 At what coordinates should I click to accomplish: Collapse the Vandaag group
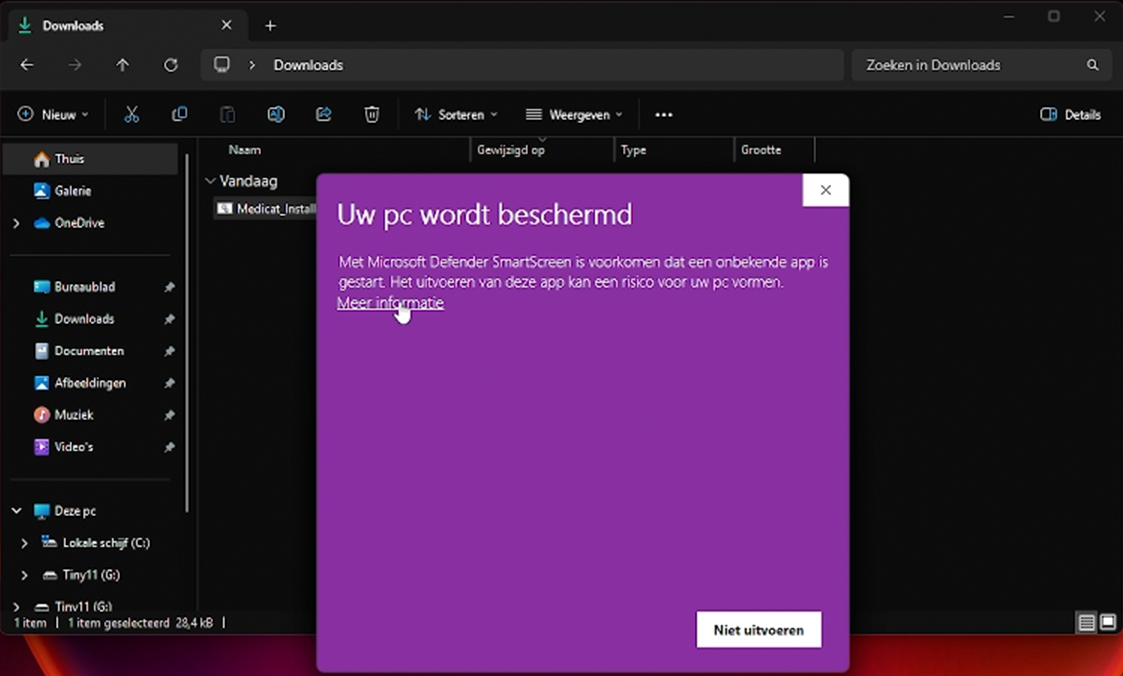click(x=210, y=181)
